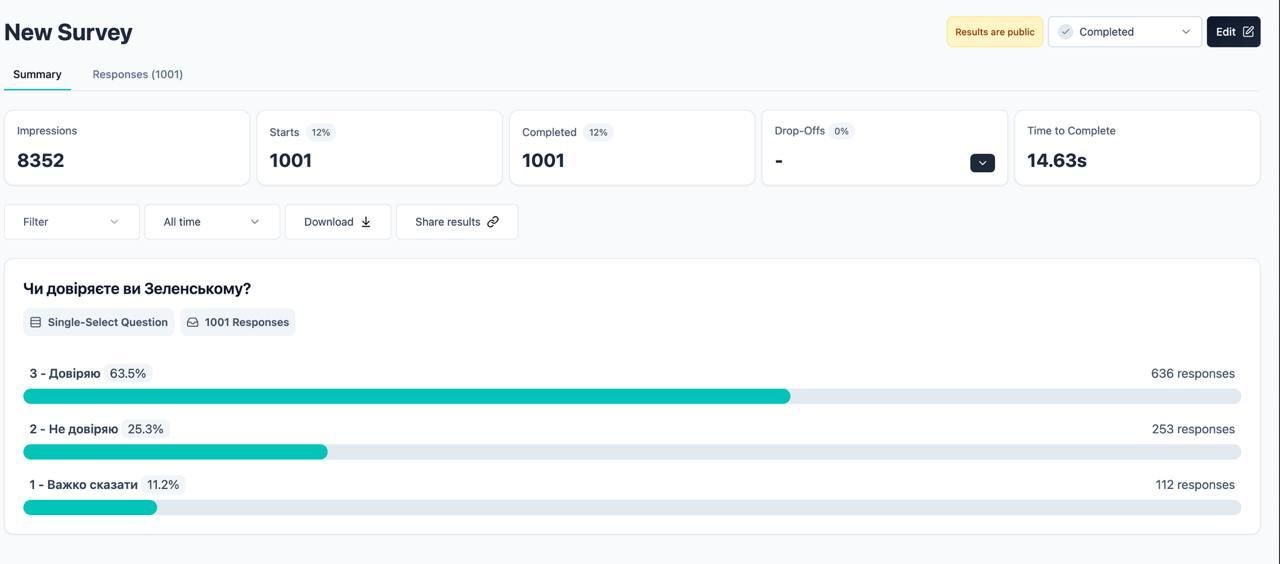This screenshot has width=1280, height=564.
Task: Click the Важко сказати 11.2% bar
Action: pos(90,508)
